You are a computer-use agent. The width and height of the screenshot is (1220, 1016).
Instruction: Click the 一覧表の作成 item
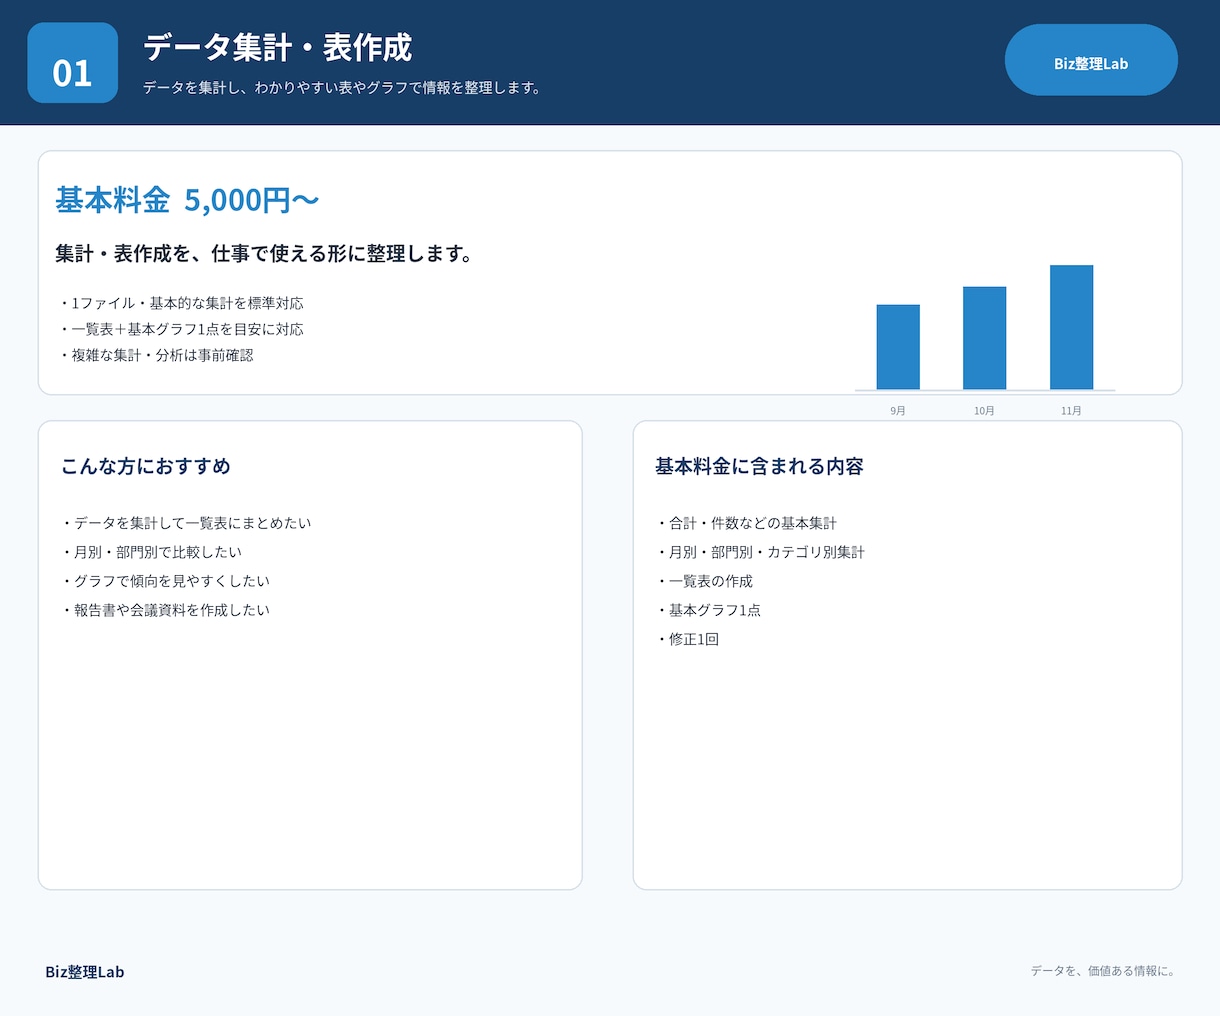tap(704, 581)
